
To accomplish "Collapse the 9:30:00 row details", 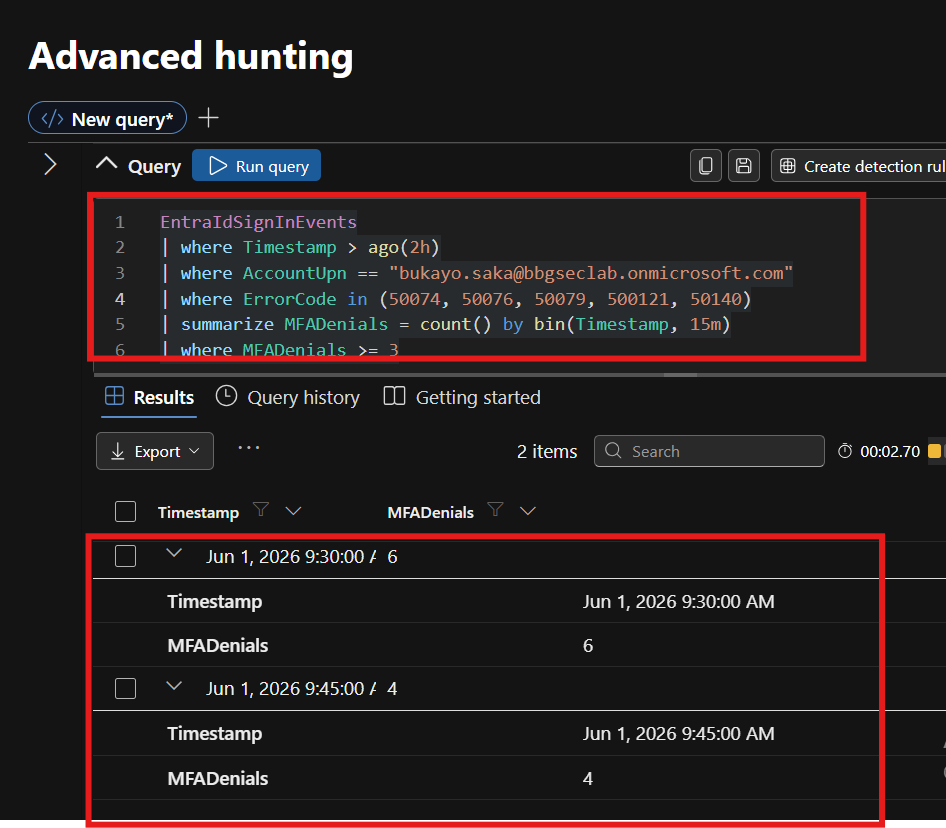I will pos(174,553).
